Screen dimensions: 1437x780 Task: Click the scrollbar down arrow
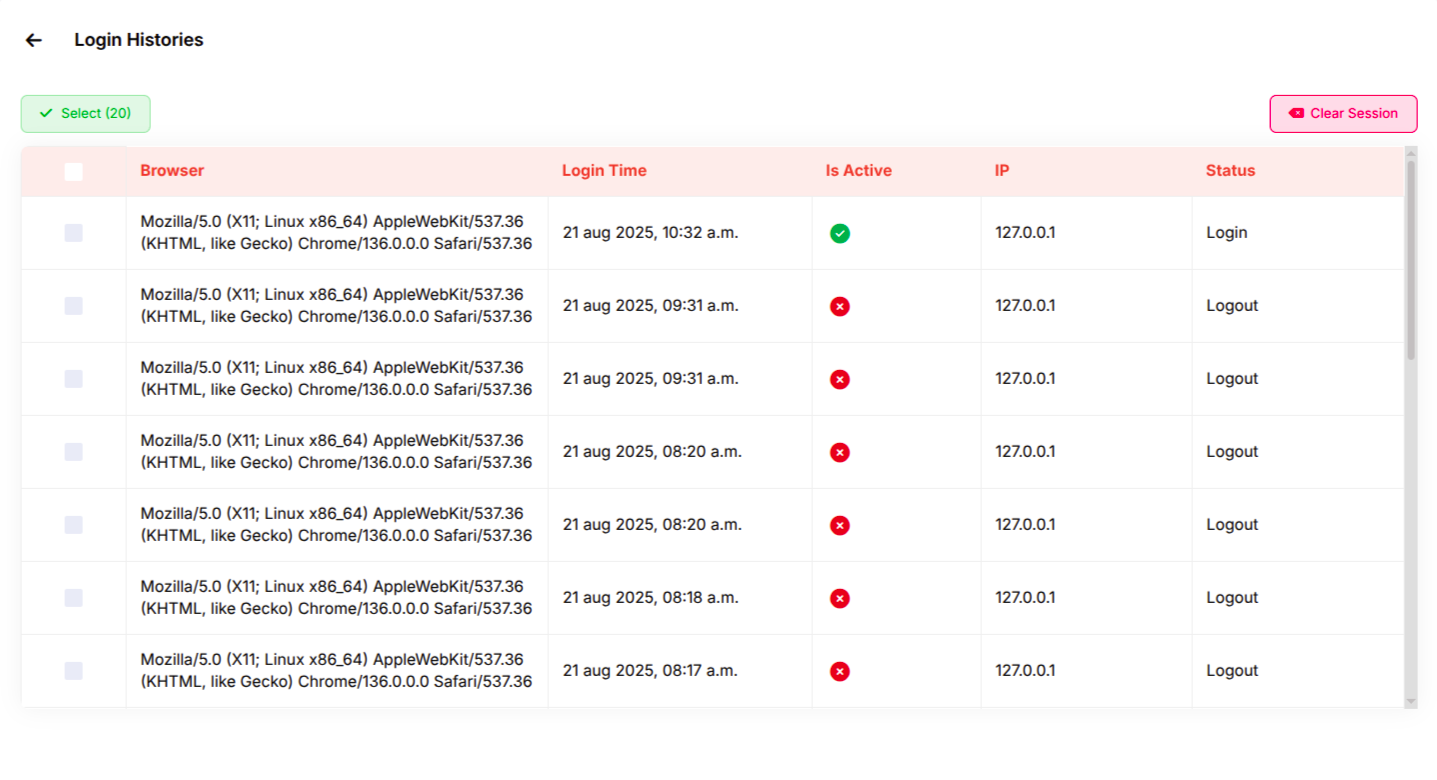coord(1411,702)
